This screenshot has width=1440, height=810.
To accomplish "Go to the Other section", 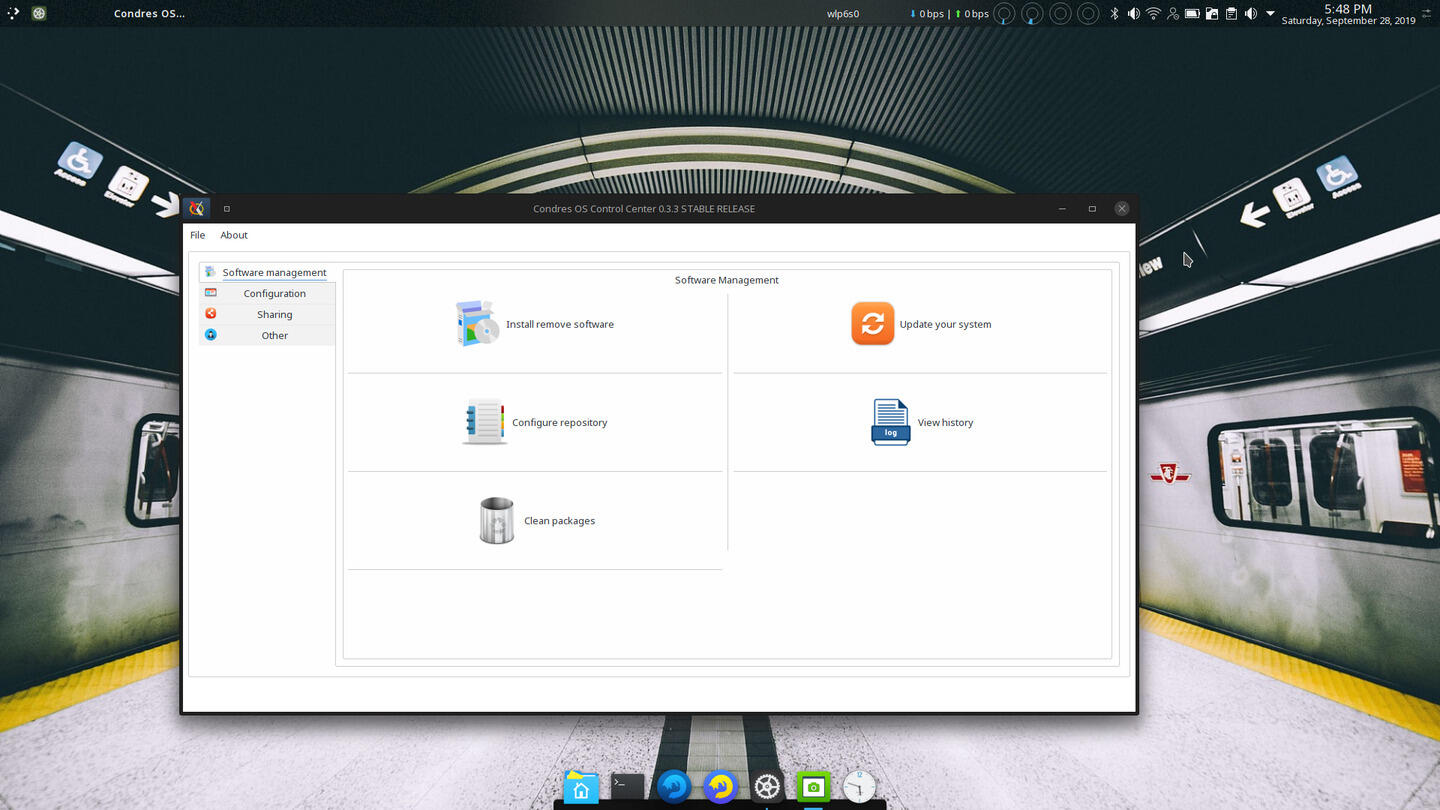I will coord(267,335).
